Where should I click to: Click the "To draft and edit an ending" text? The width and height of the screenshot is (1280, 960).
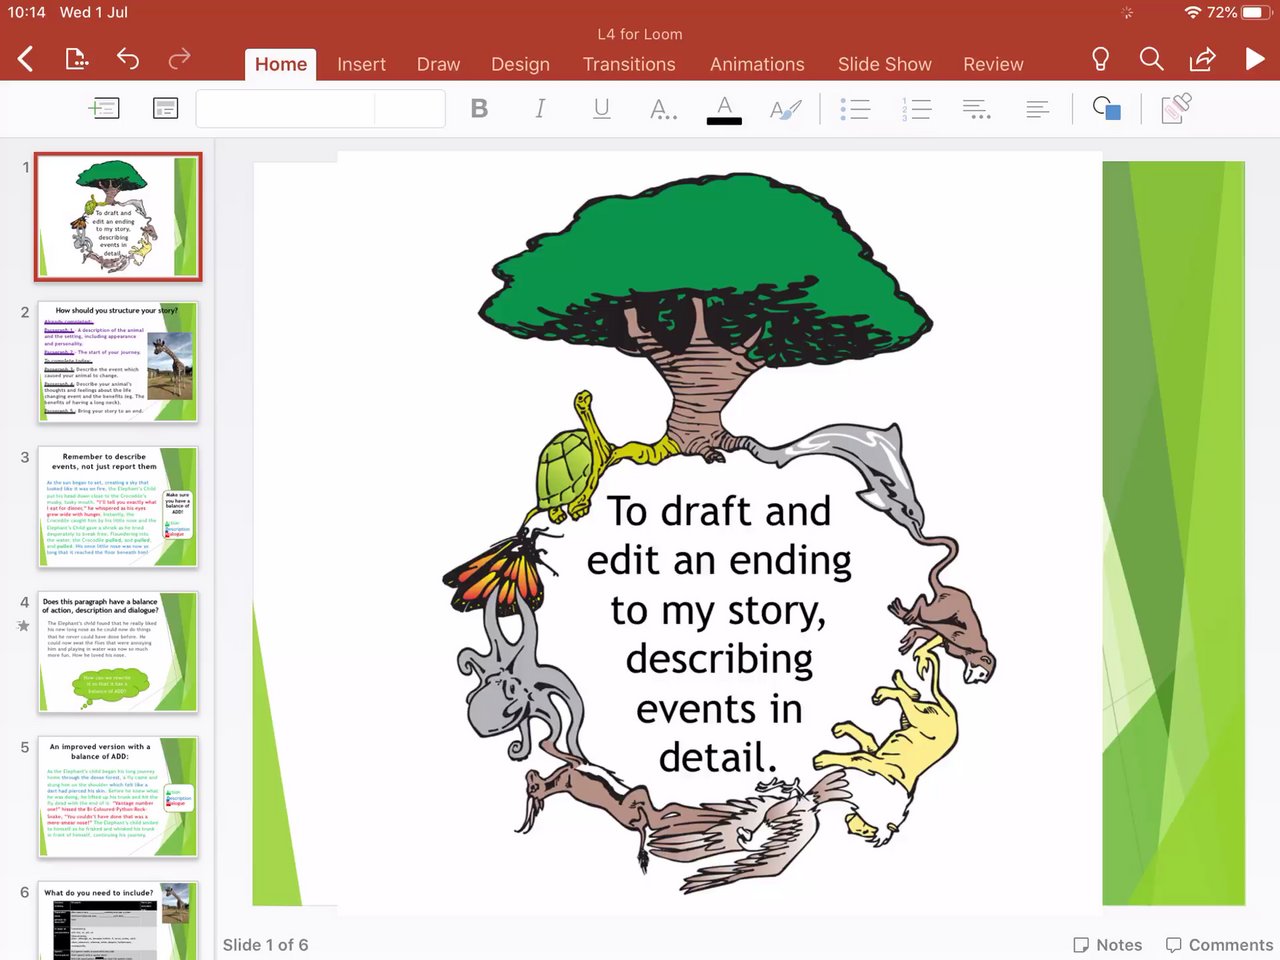pos(719,634)
